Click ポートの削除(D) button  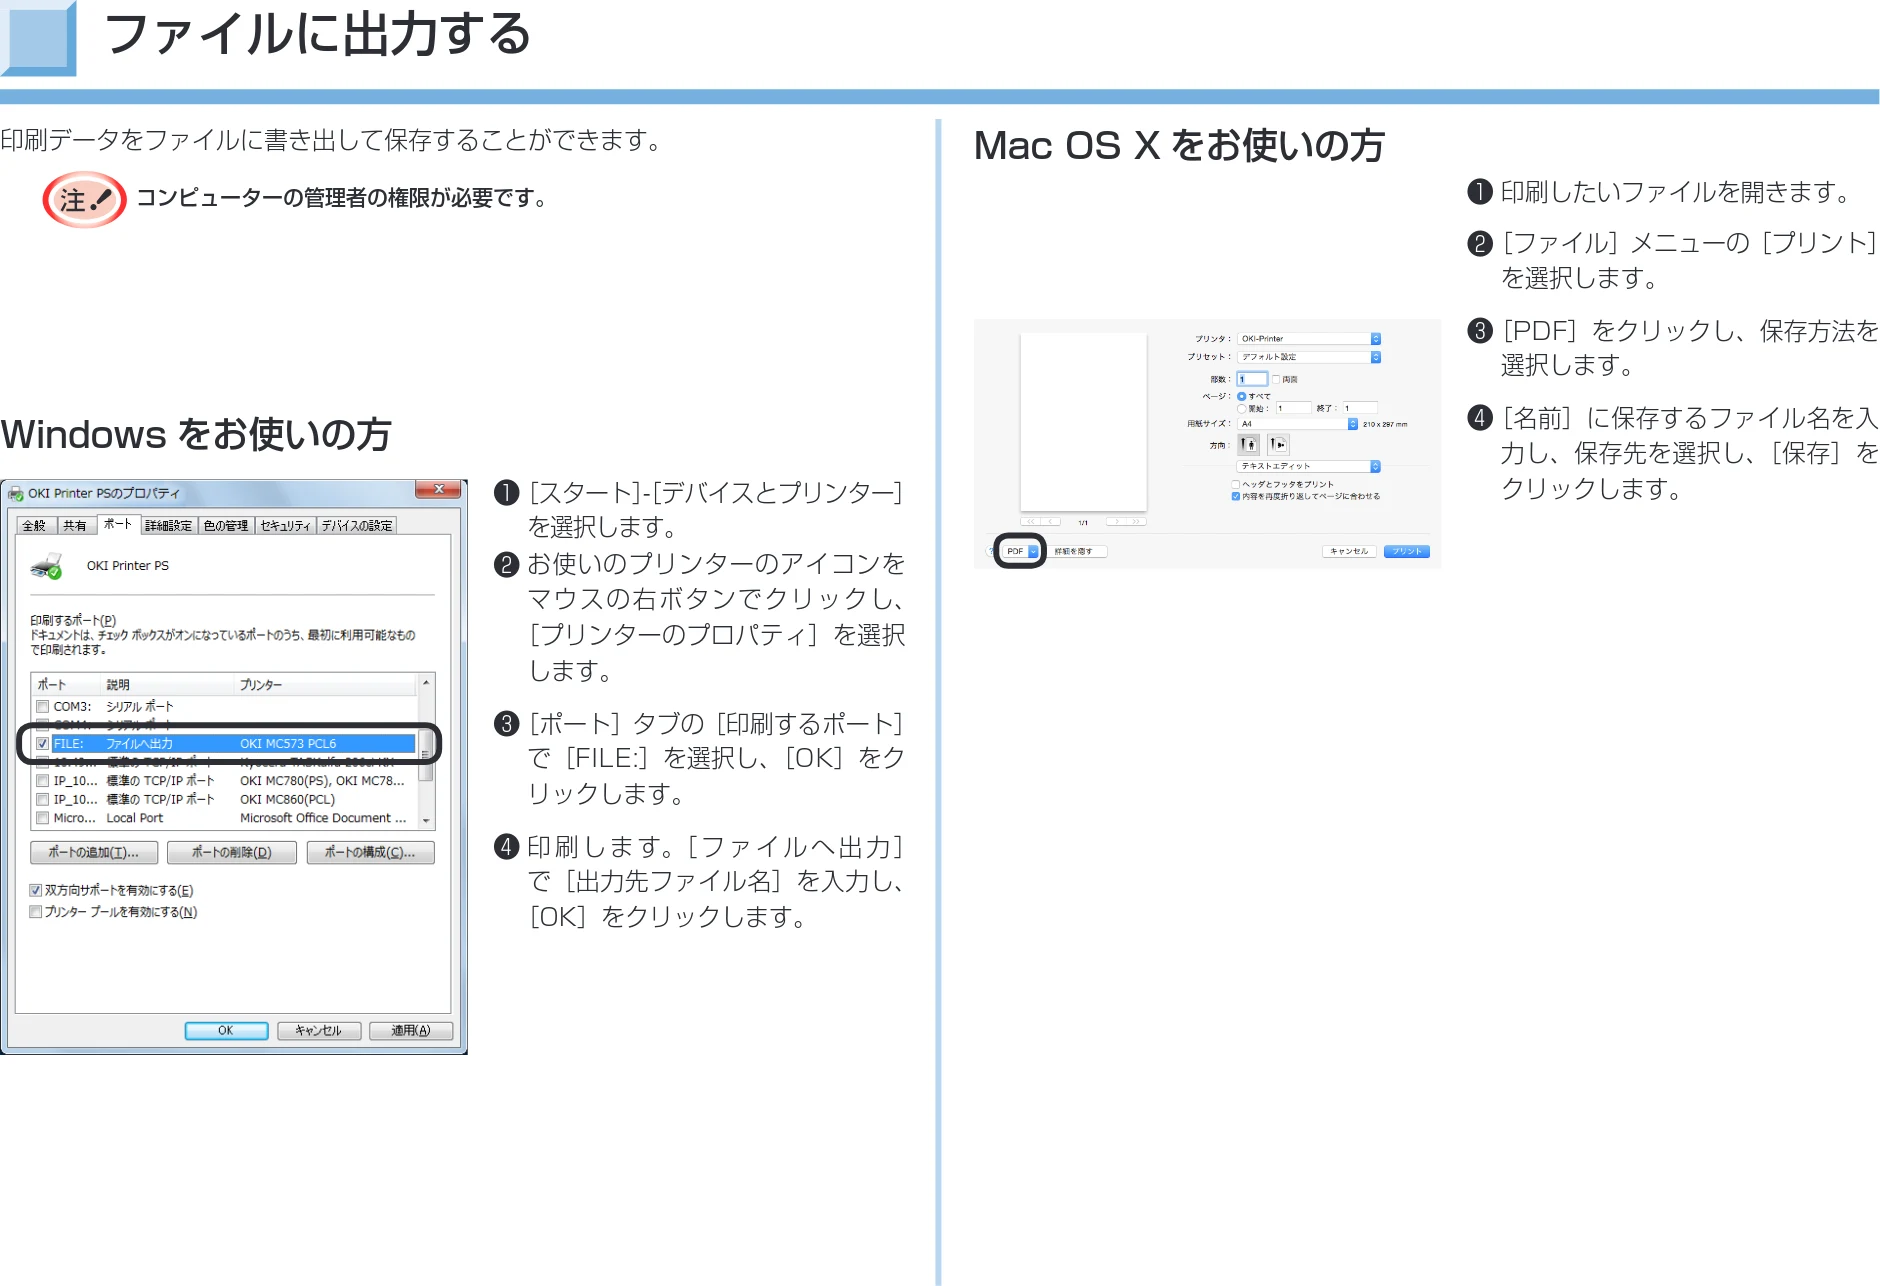[x=232, y=853]
